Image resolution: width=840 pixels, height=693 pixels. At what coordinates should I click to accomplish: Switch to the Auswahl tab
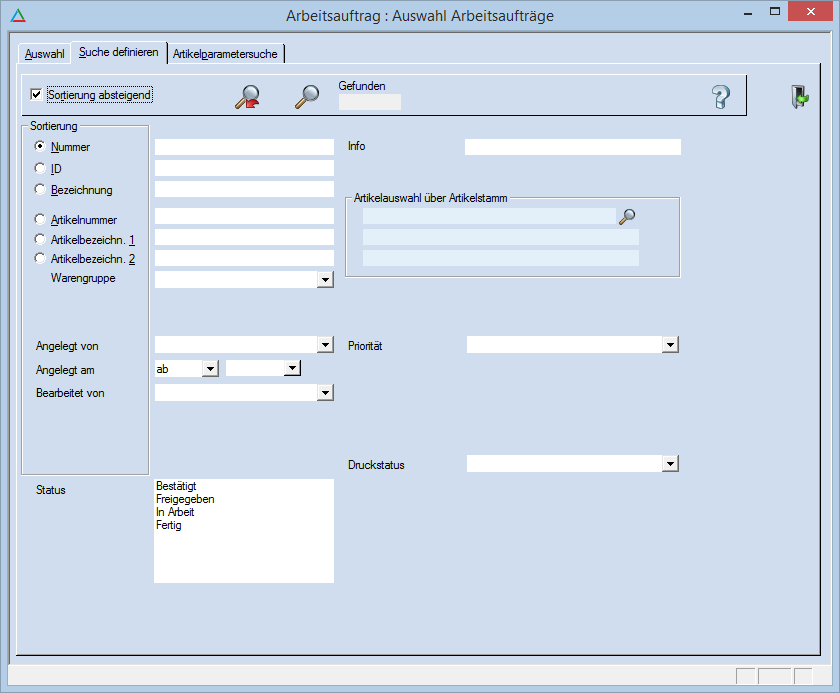(45, 53)
